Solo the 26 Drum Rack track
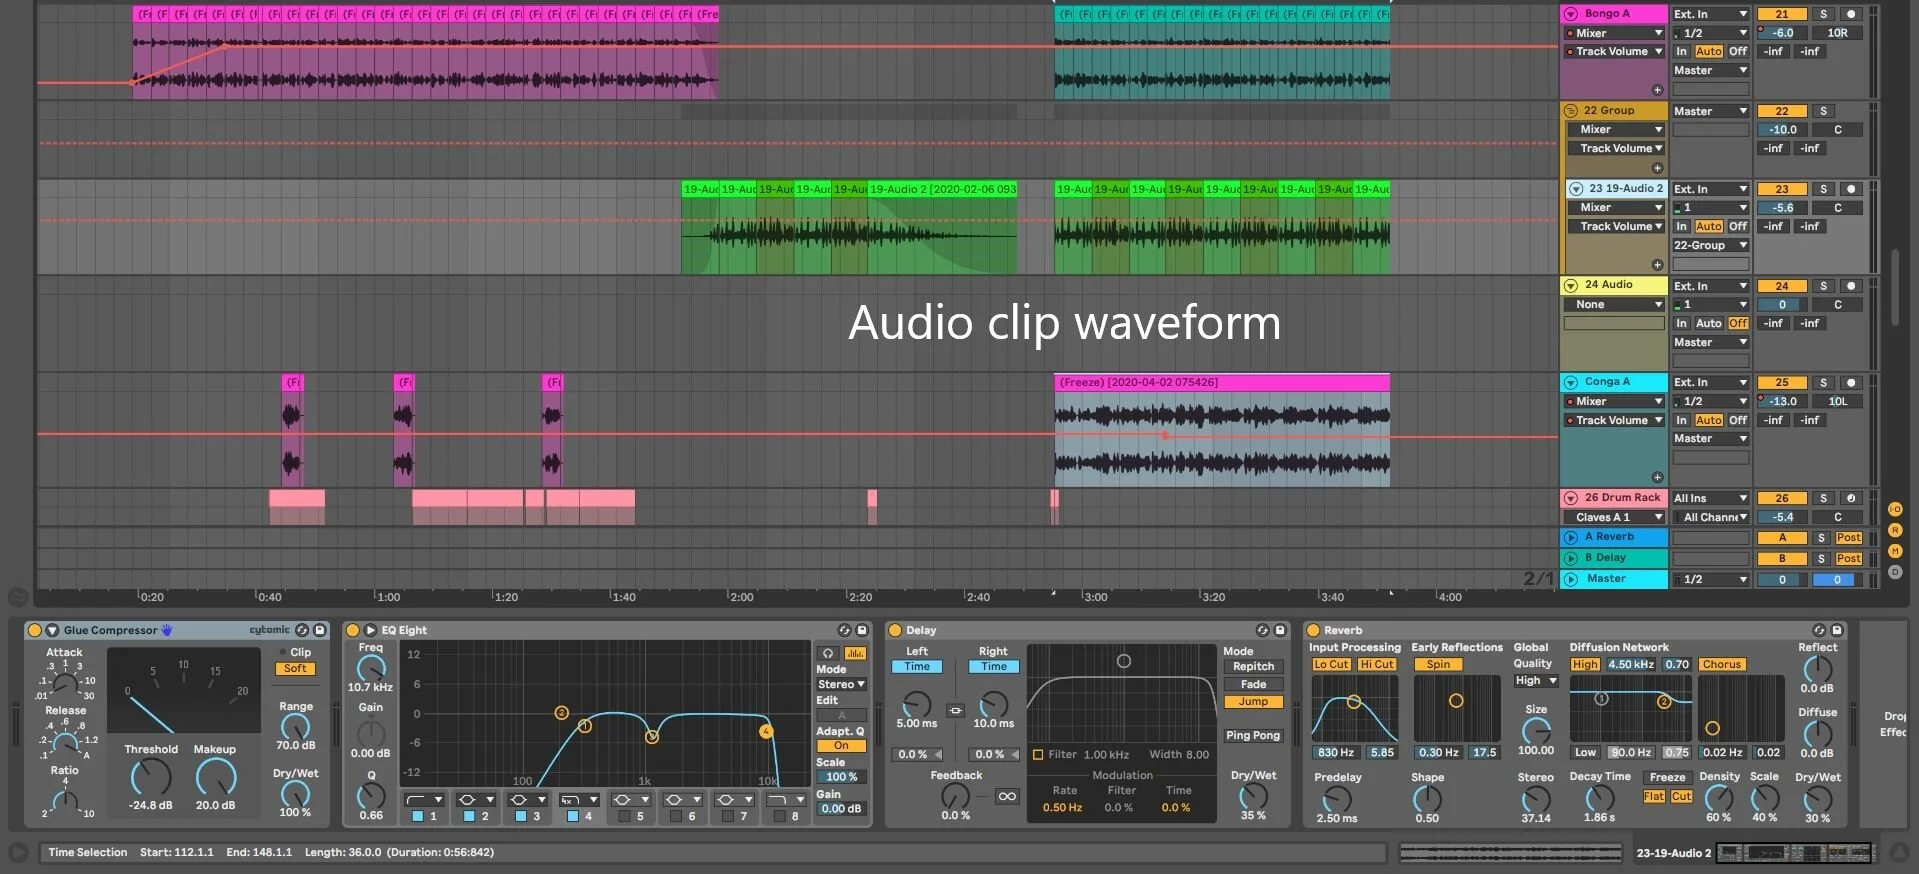The width and height of the screenshot is (1919, 874). (1823, 499)
